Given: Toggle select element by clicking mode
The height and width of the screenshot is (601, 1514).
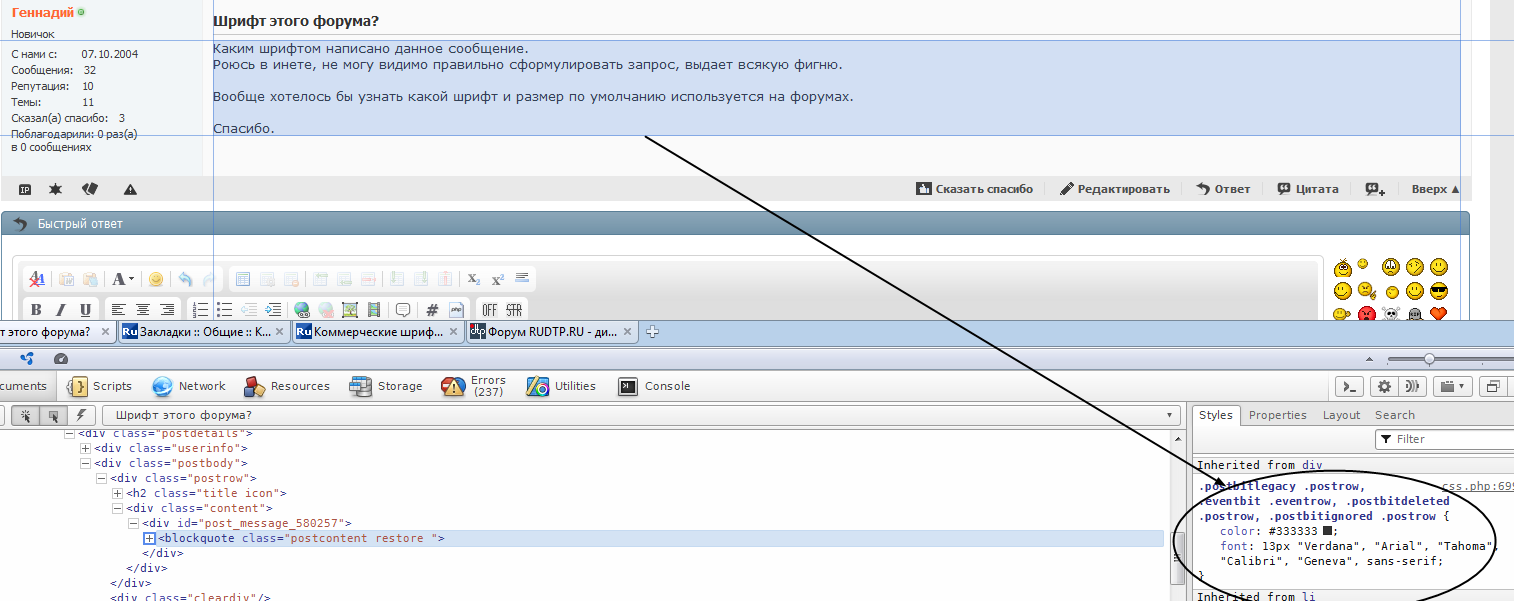Looking at the screenshot, I should point(26,415).
